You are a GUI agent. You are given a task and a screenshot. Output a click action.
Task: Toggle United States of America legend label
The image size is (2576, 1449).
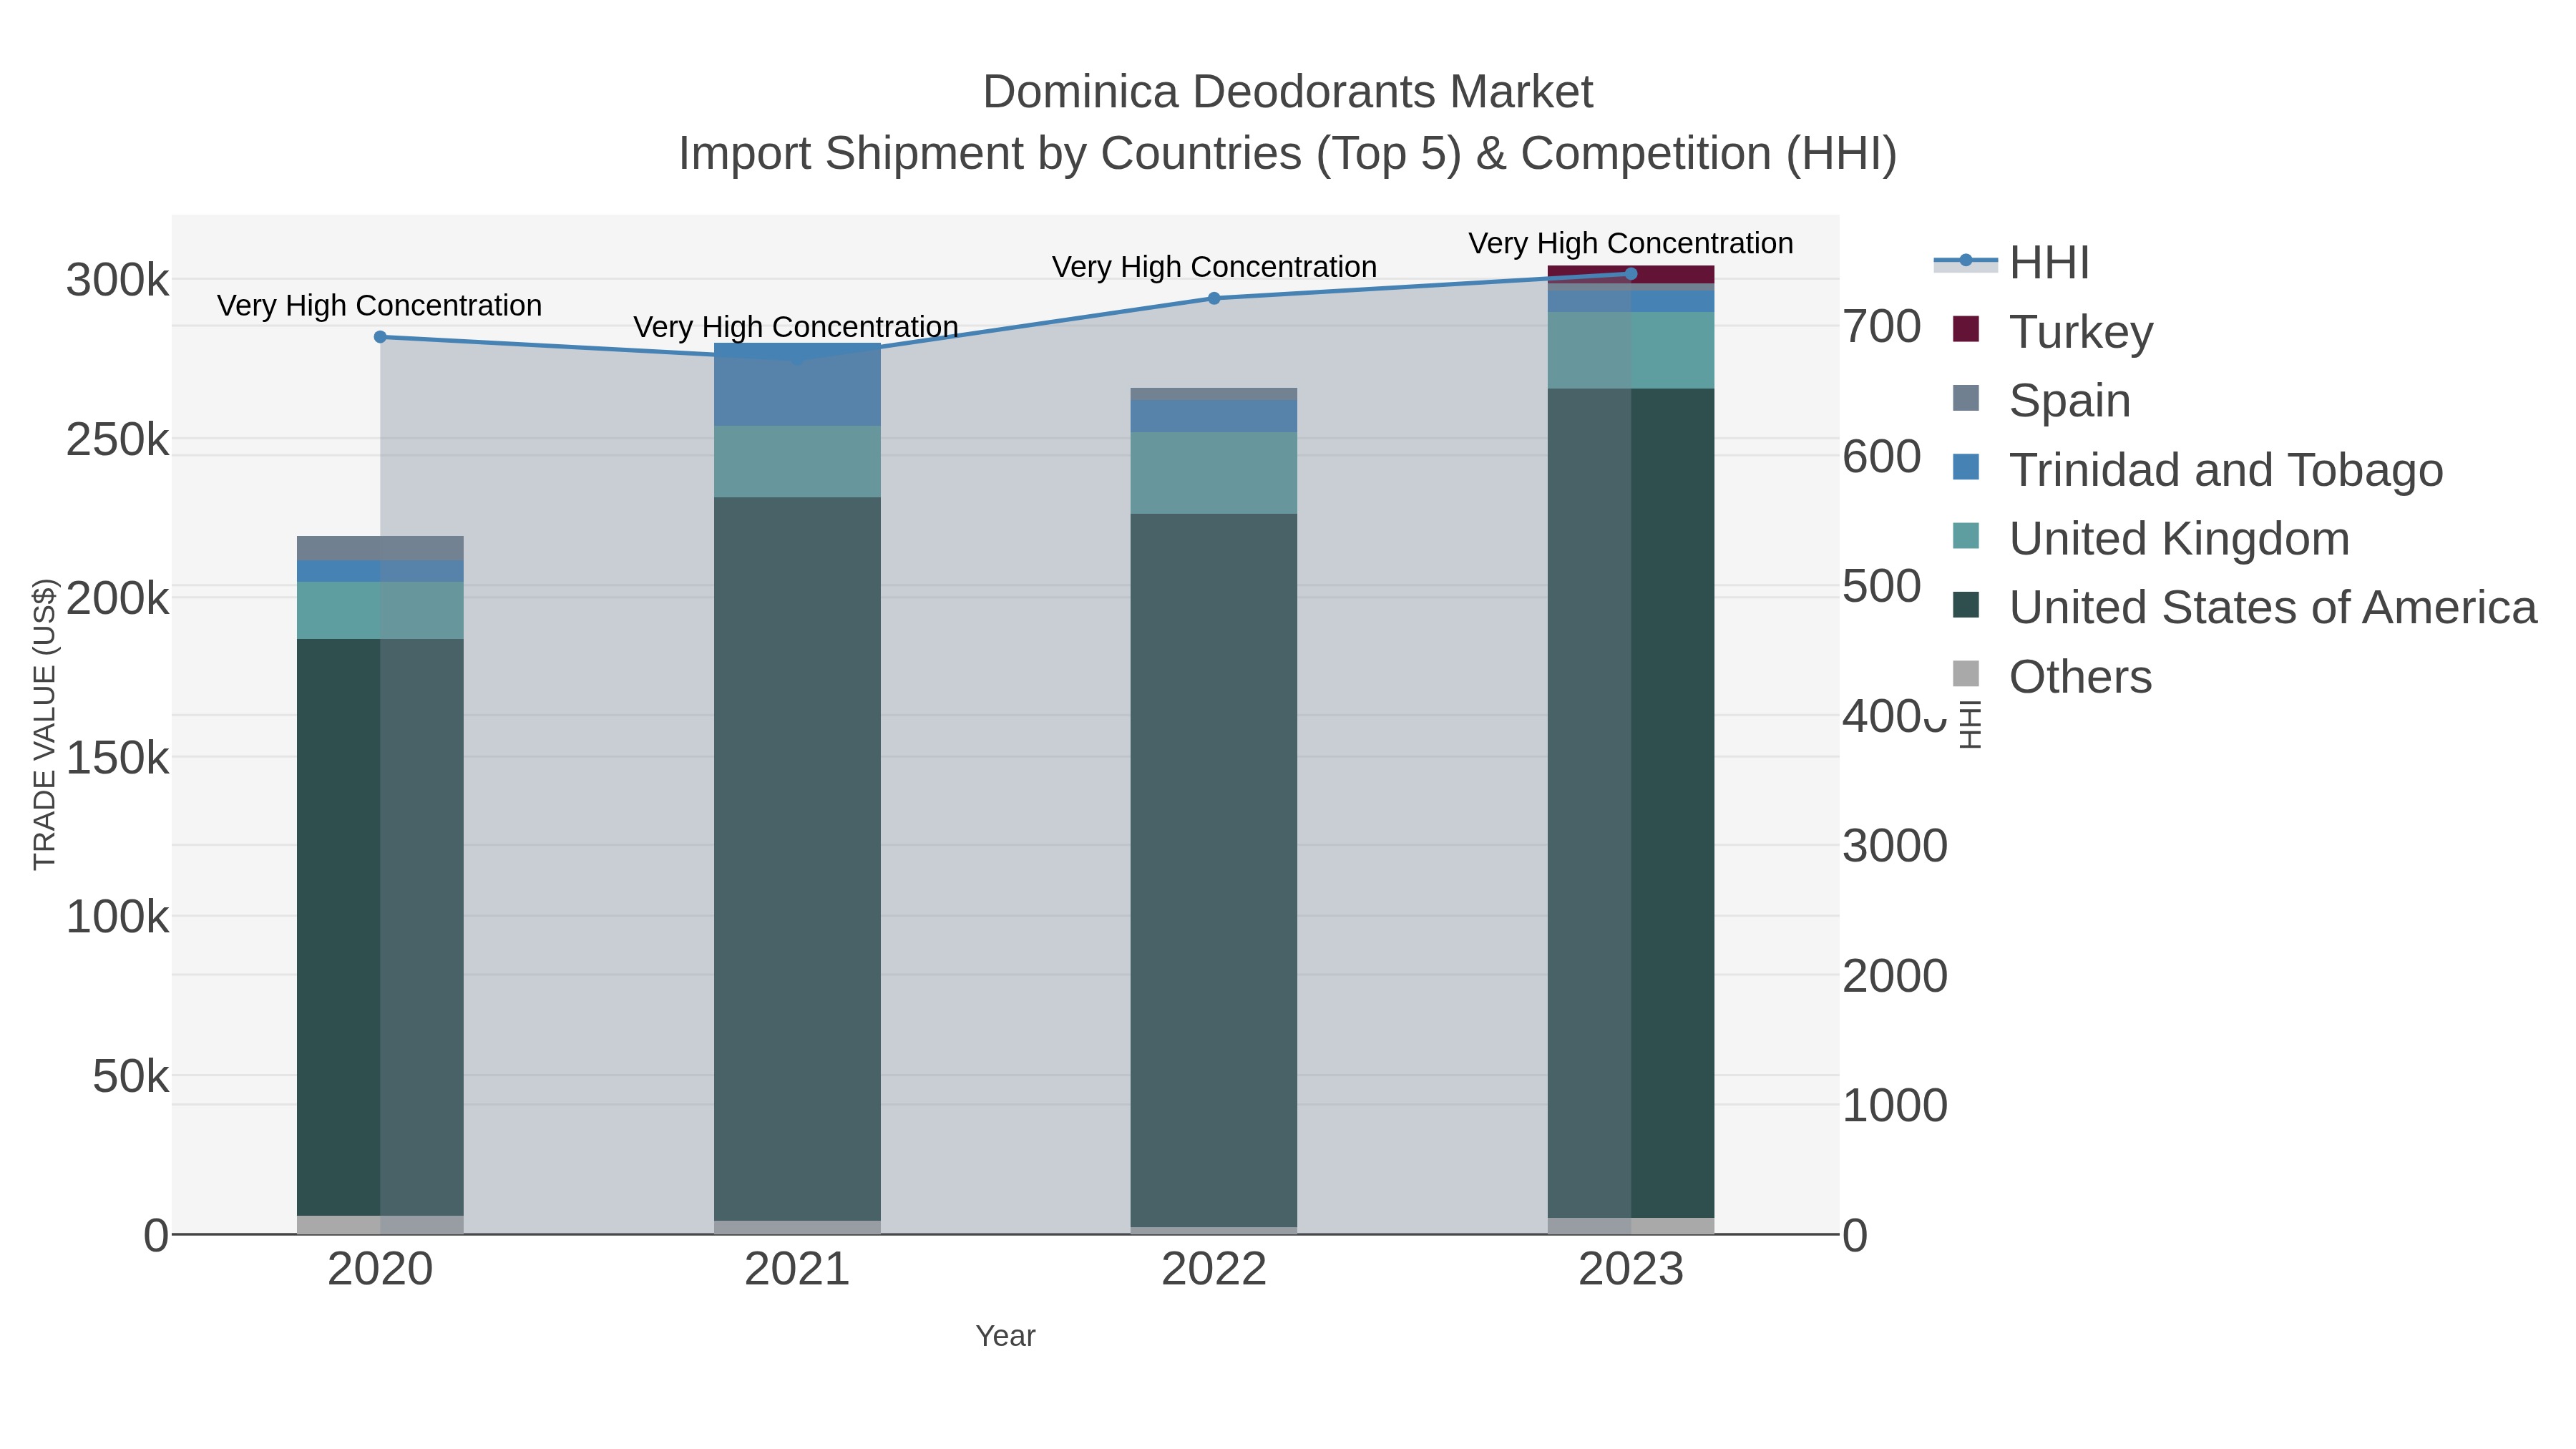point(2273,607)
